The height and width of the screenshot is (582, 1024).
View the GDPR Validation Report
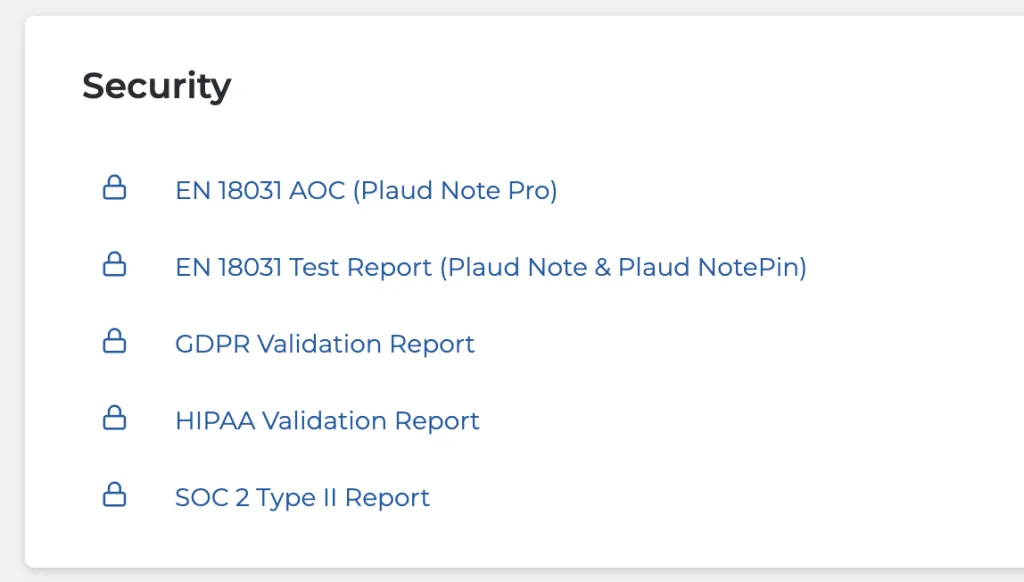pyautogui.click(x=324, y=344)
